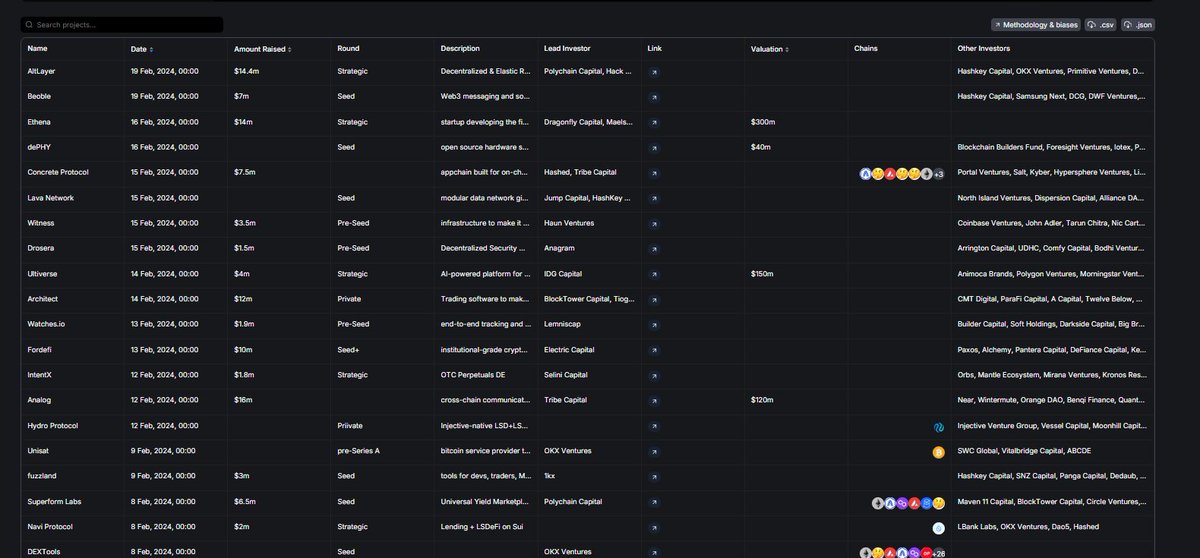
Task: Open the Watches.io row link icon
Action: pos(654,325)
